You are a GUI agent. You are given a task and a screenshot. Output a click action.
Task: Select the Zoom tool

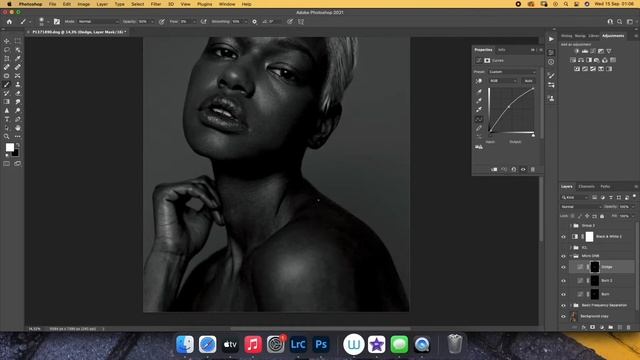point(7,136)
